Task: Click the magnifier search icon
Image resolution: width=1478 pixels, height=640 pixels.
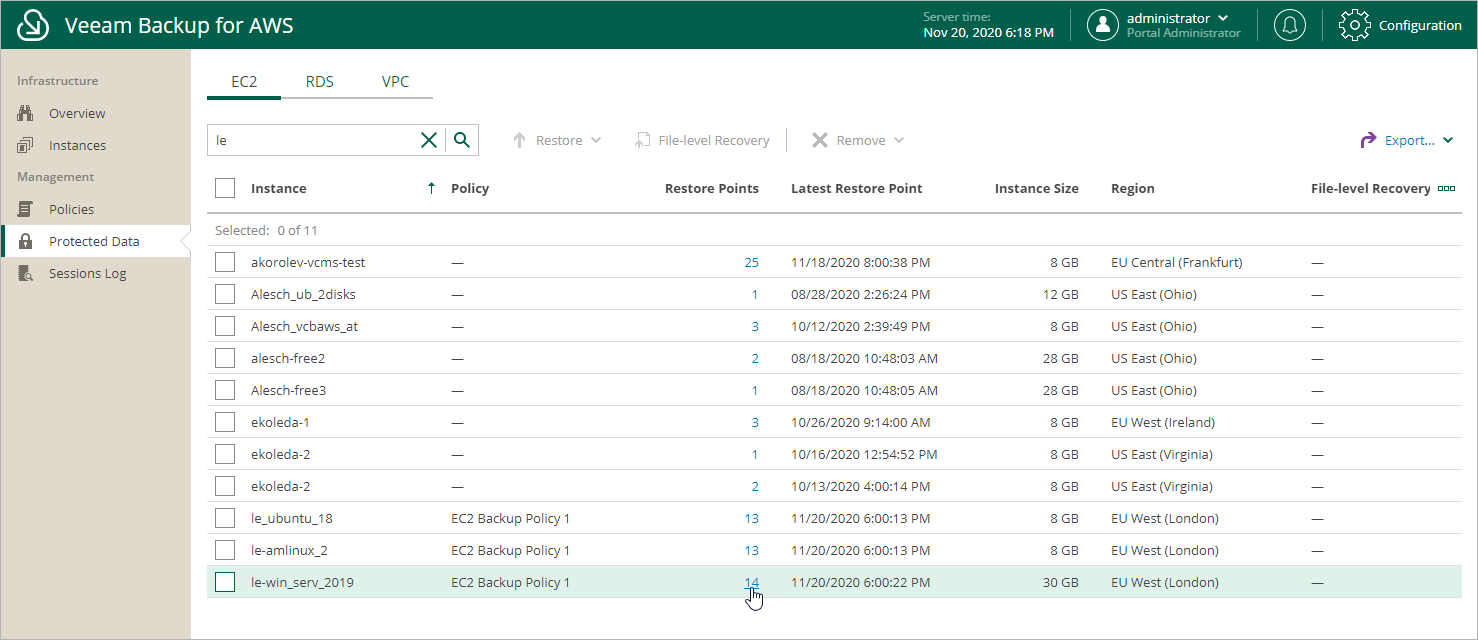Action: [x=462, y=140]
